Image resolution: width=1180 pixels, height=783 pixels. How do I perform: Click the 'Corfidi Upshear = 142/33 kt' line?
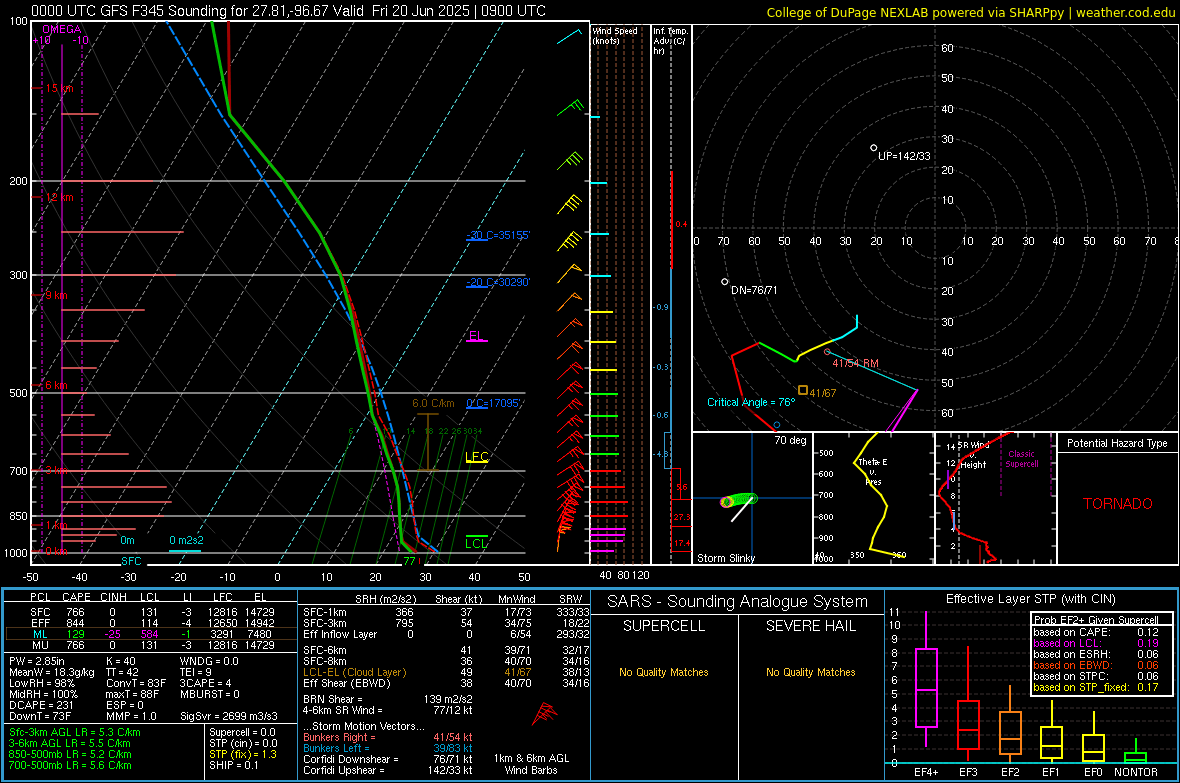[388, 770]
